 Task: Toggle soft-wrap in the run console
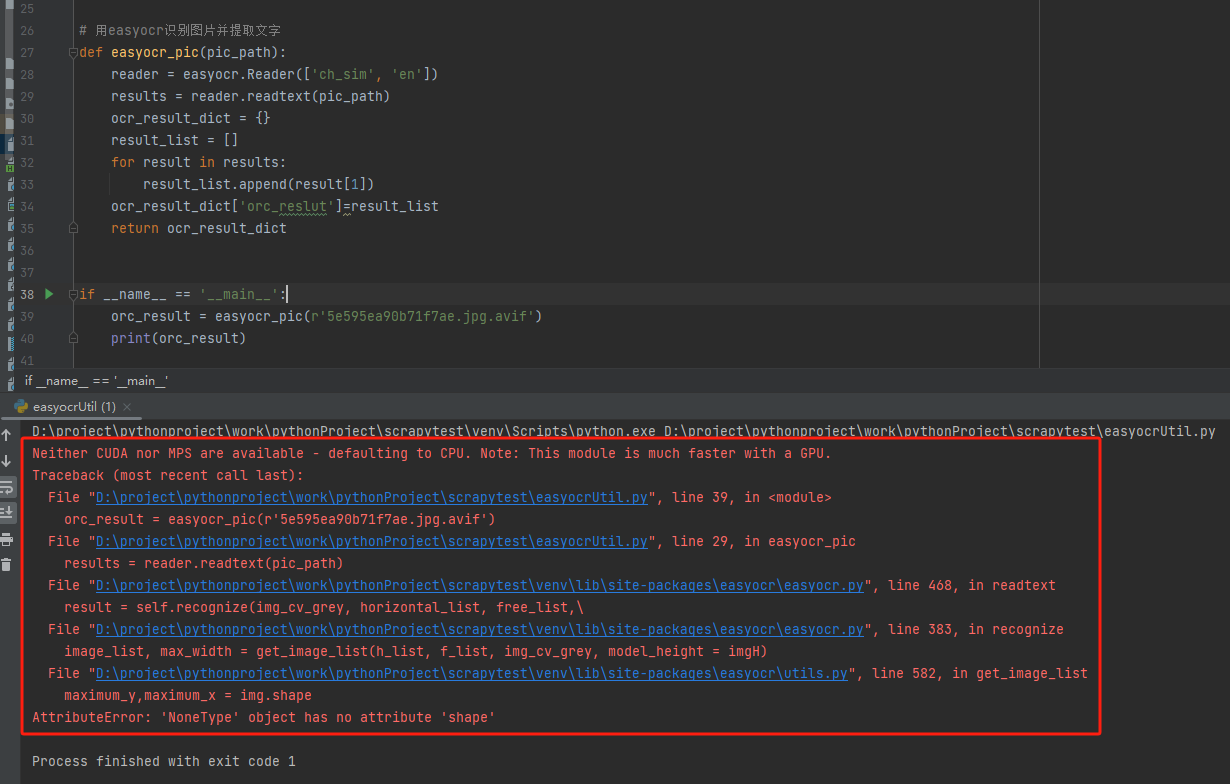pyautogui.click(x=7, y=487)
